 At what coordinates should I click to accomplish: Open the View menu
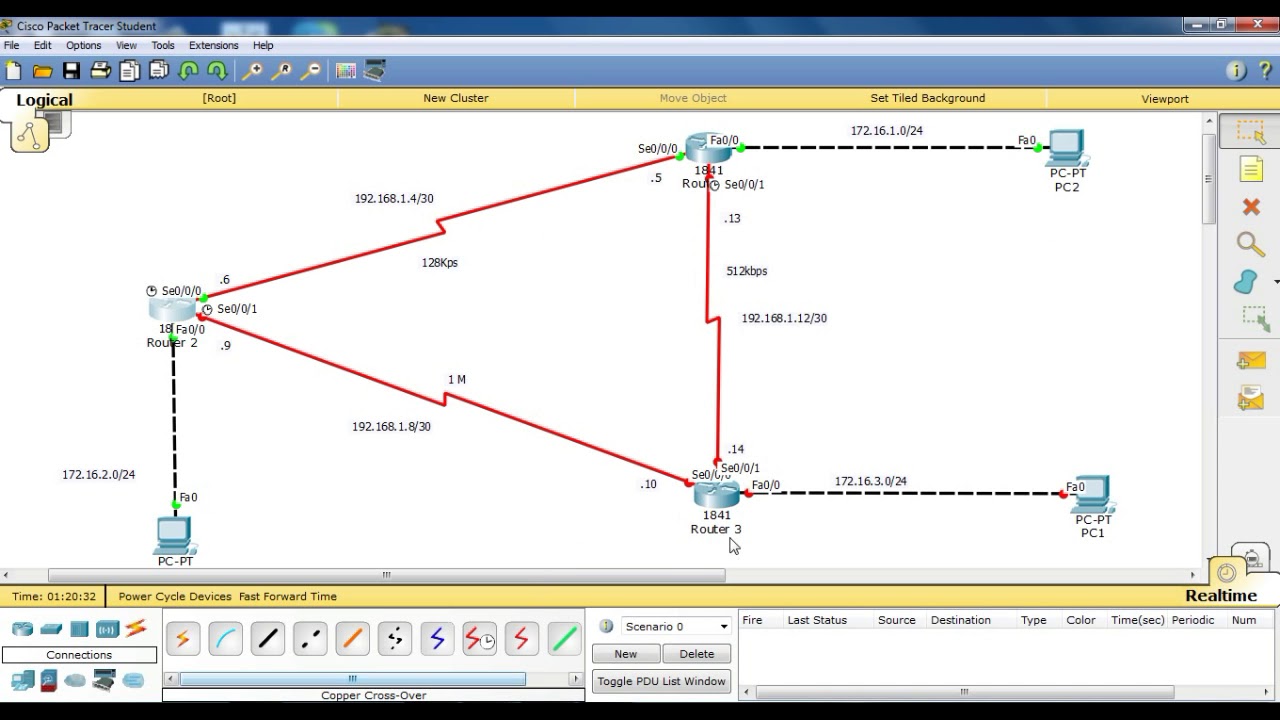pyautogui.click(x=126, y=45)
